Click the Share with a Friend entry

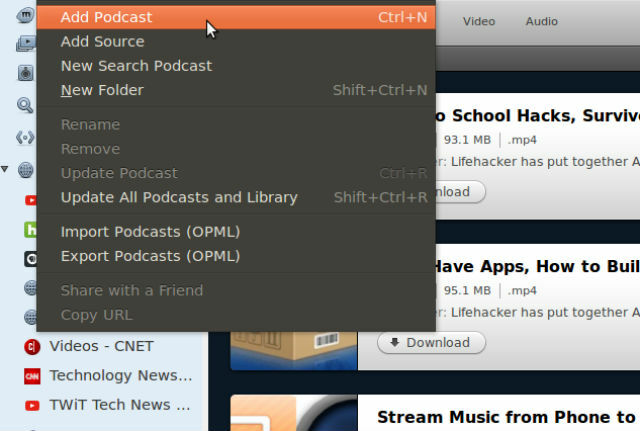tap(236, 291)
